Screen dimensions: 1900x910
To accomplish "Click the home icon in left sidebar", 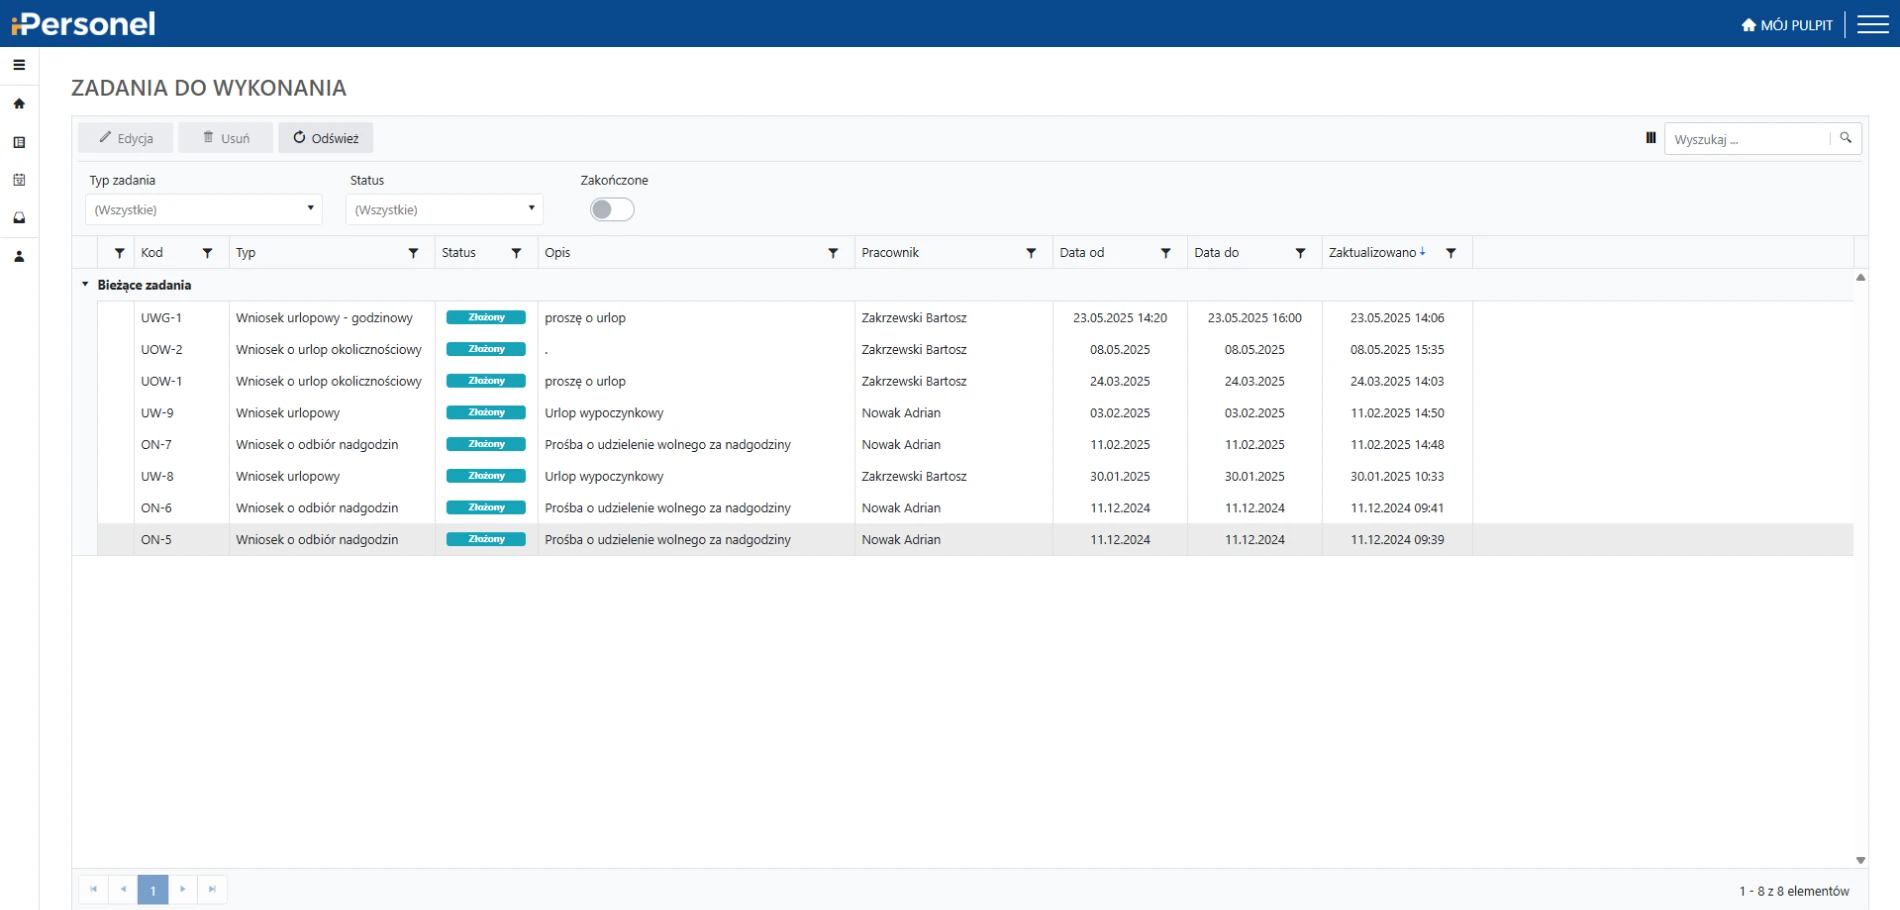I will [19, 104].
